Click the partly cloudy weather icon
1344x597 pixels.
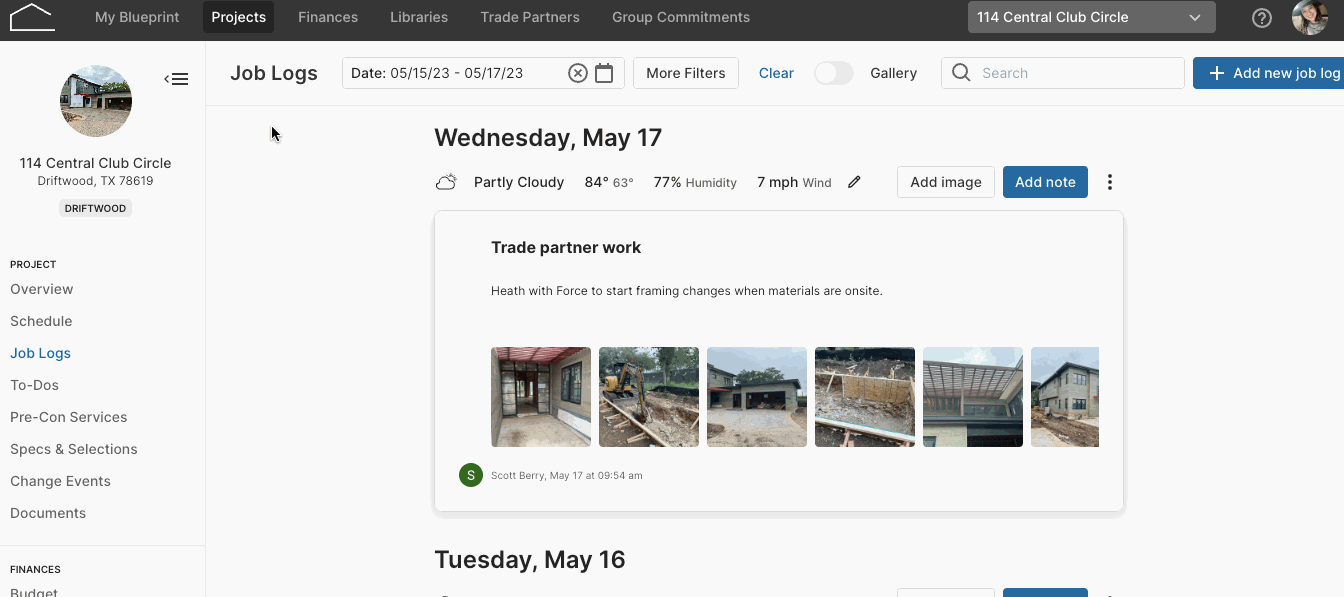point(447,182)
